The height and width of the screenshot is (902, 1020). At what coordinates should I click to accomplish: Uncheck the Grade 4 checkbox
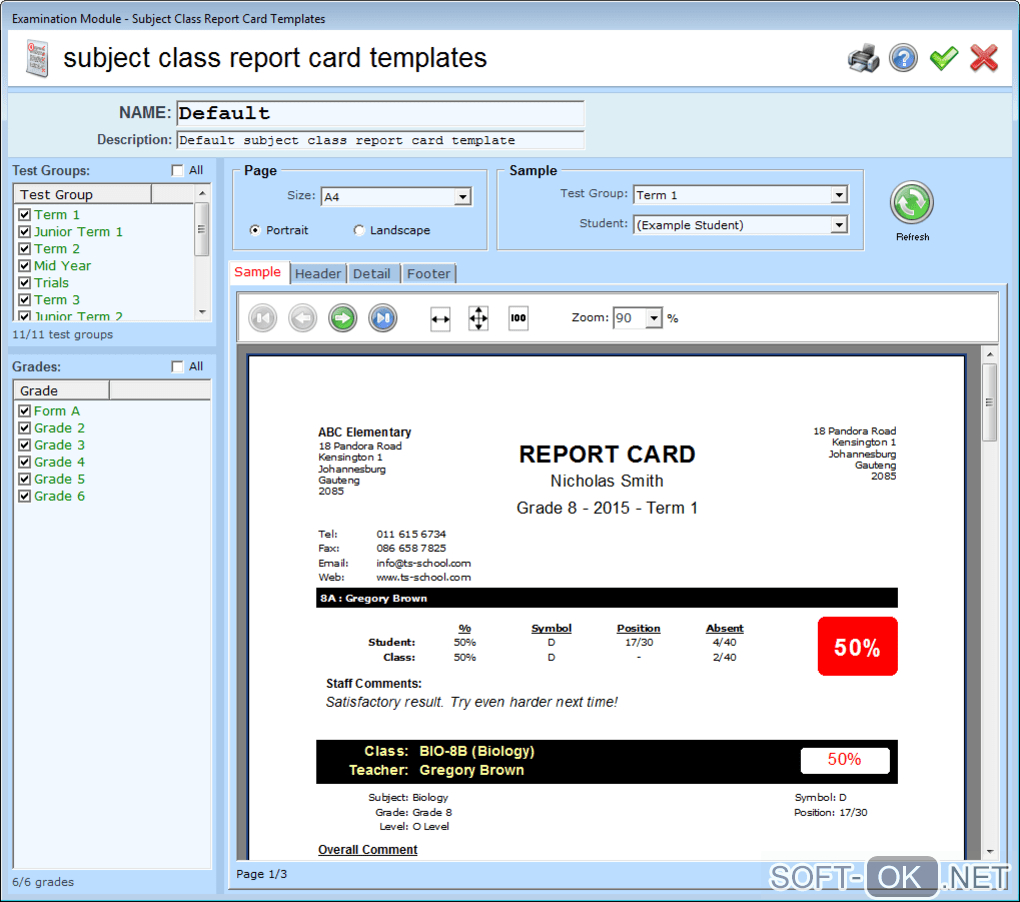click(25, 462)
